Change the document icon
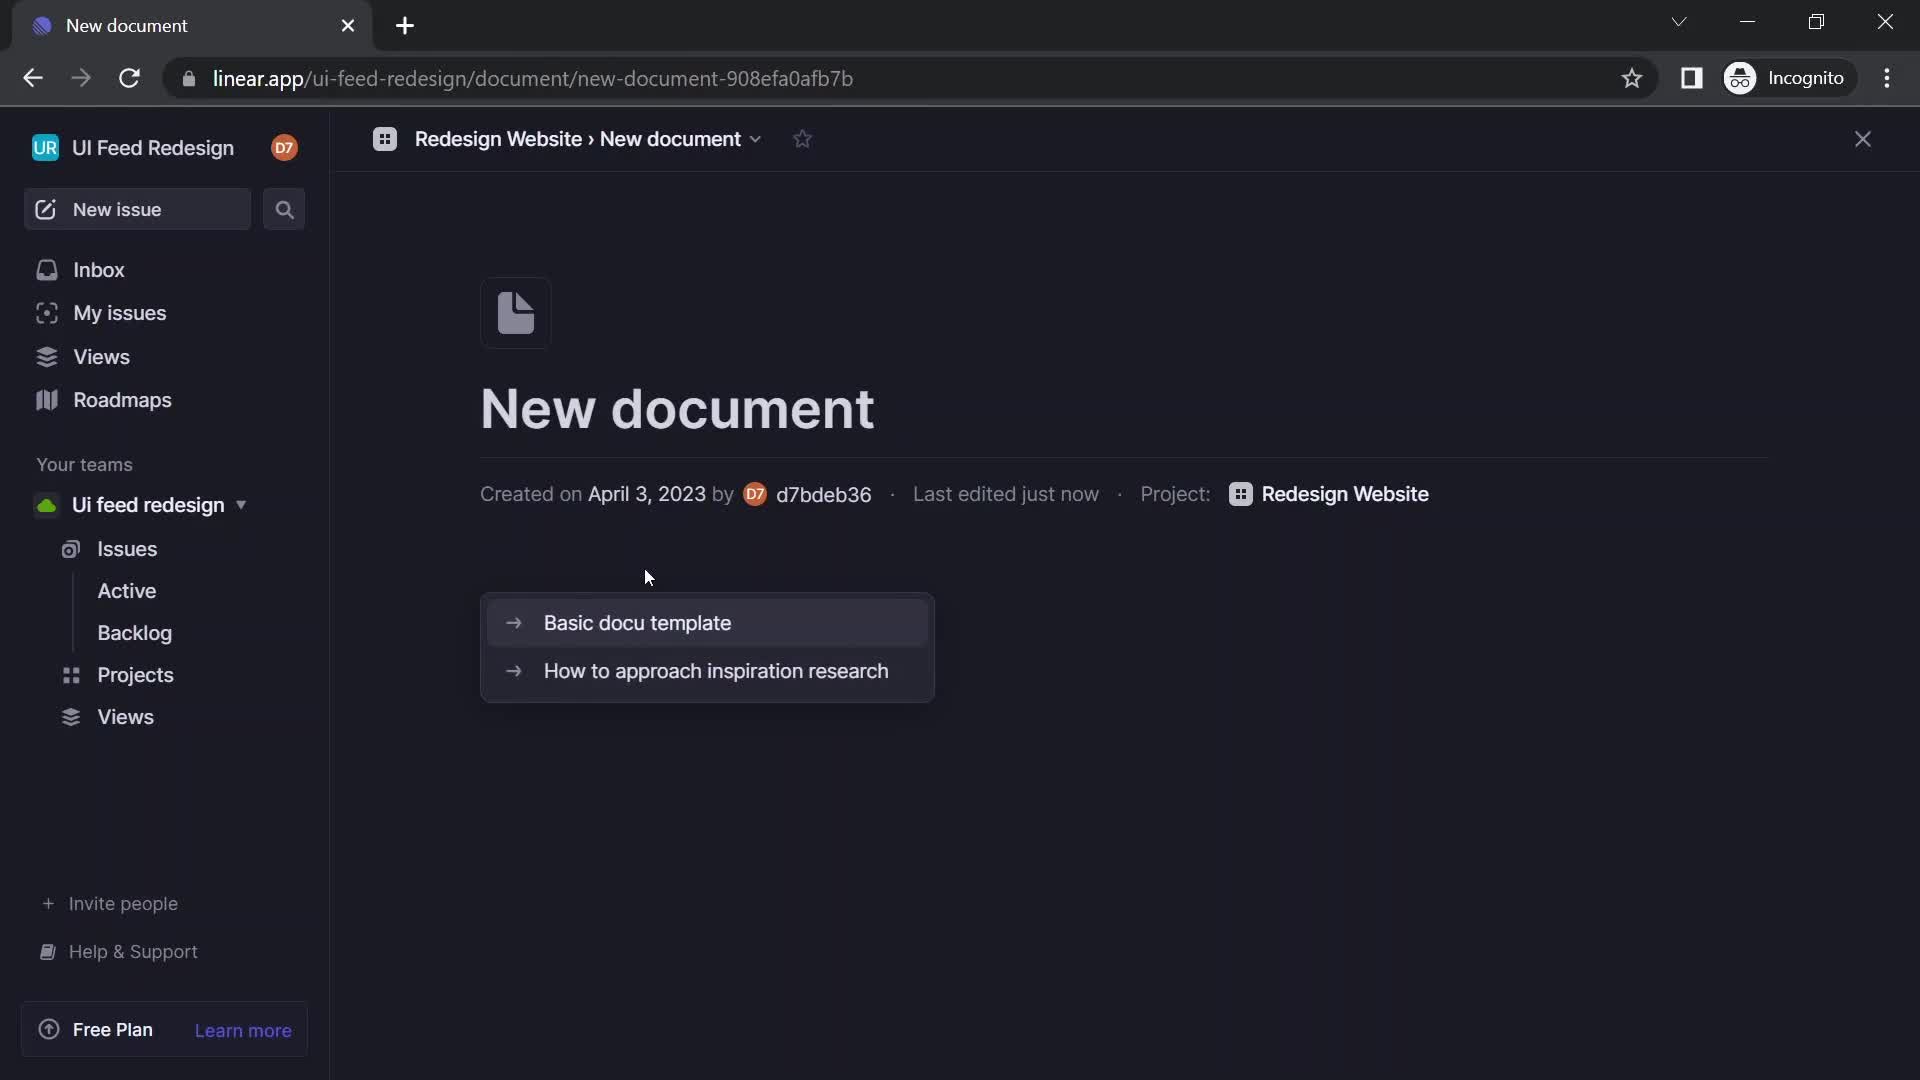Image resolution: width=1920 pixels, height=1080 pixels. click(516, 314)
